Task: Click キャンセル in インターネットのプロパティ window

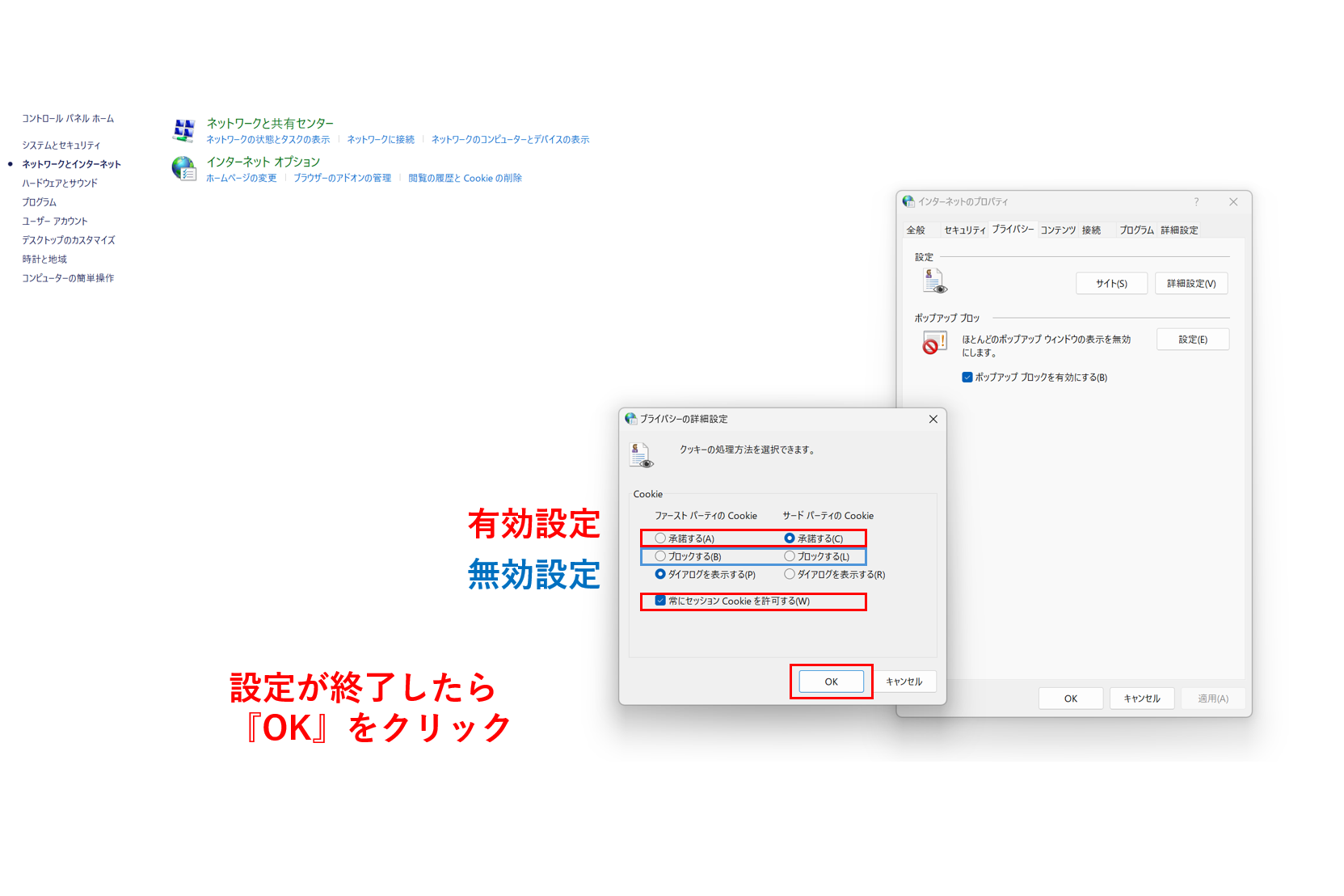Action: [x=1142, y=698]
